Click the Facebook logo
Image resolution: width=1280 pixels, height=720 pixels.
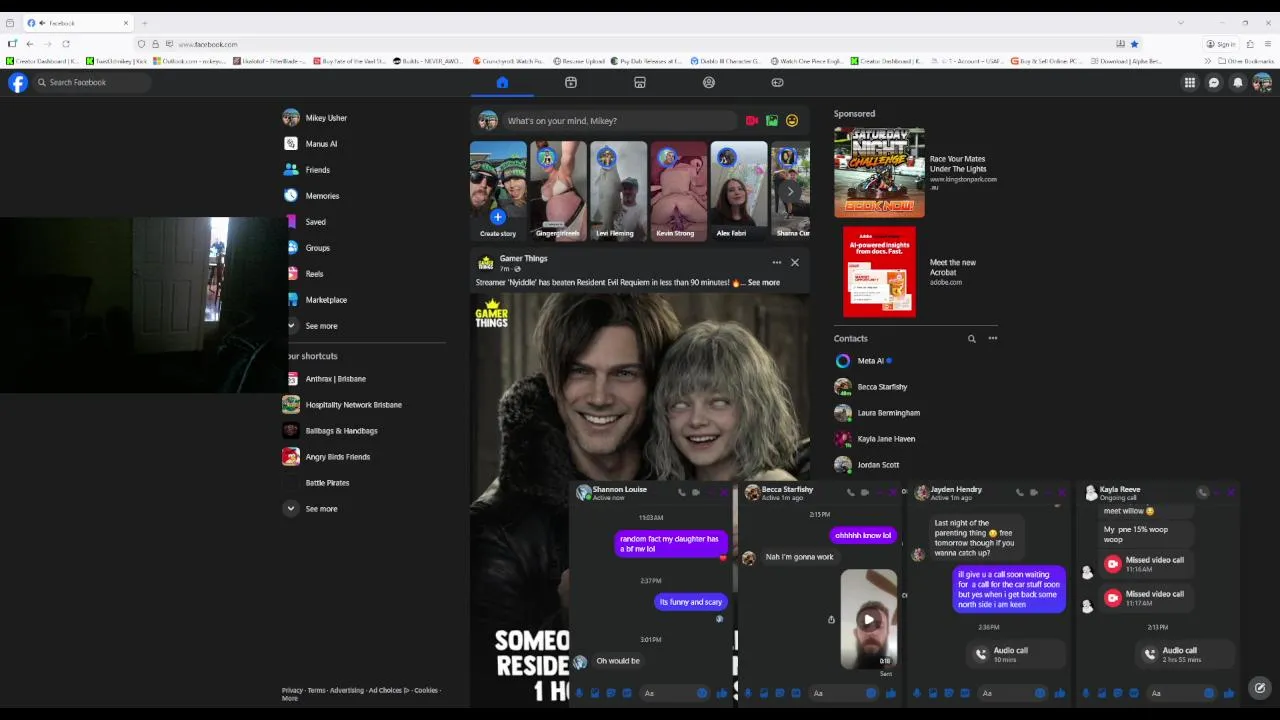[18, 83]
